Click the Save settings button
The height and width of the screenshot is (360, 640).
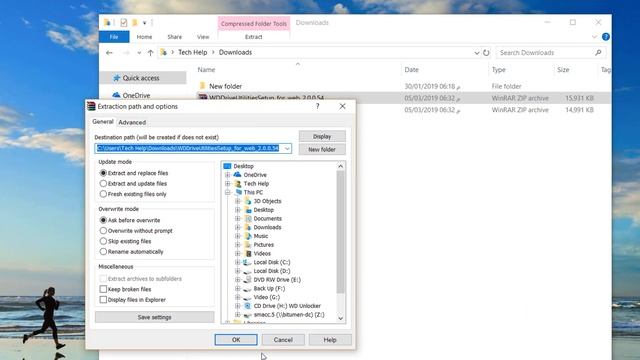point(154,317)
